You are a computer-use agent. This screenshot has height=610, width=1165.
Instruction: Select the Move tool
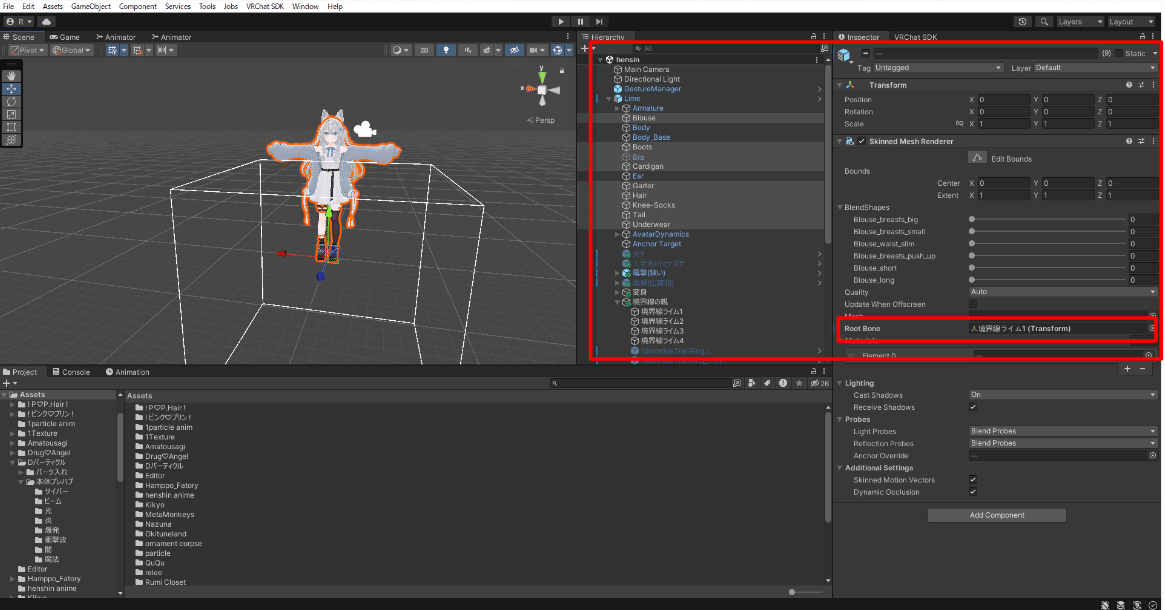[x=11, y=88]
